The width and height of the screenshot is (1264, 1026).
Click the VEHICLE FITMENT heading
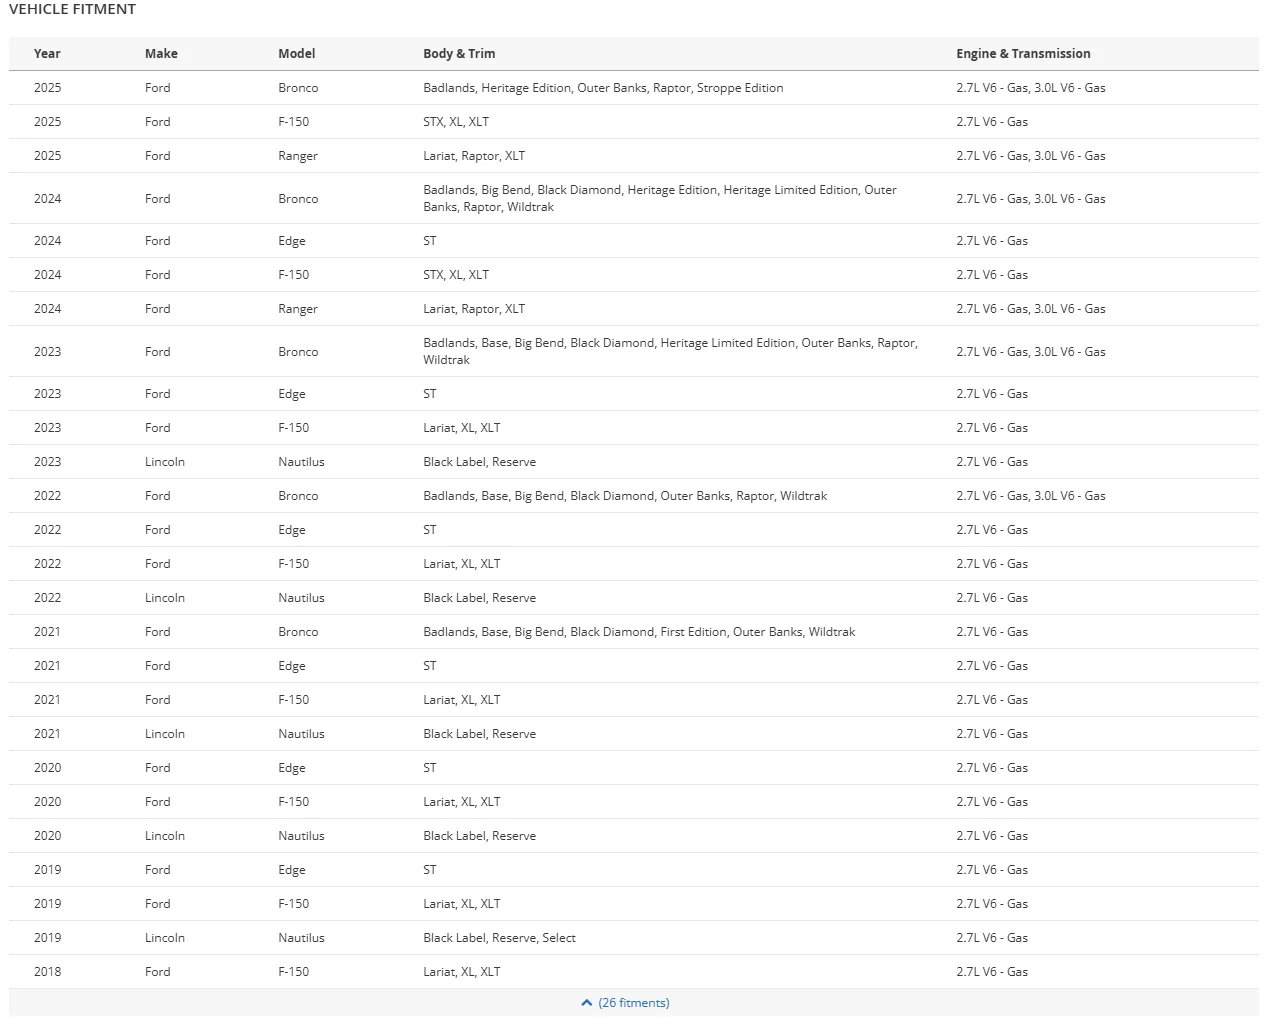[72, 9]
